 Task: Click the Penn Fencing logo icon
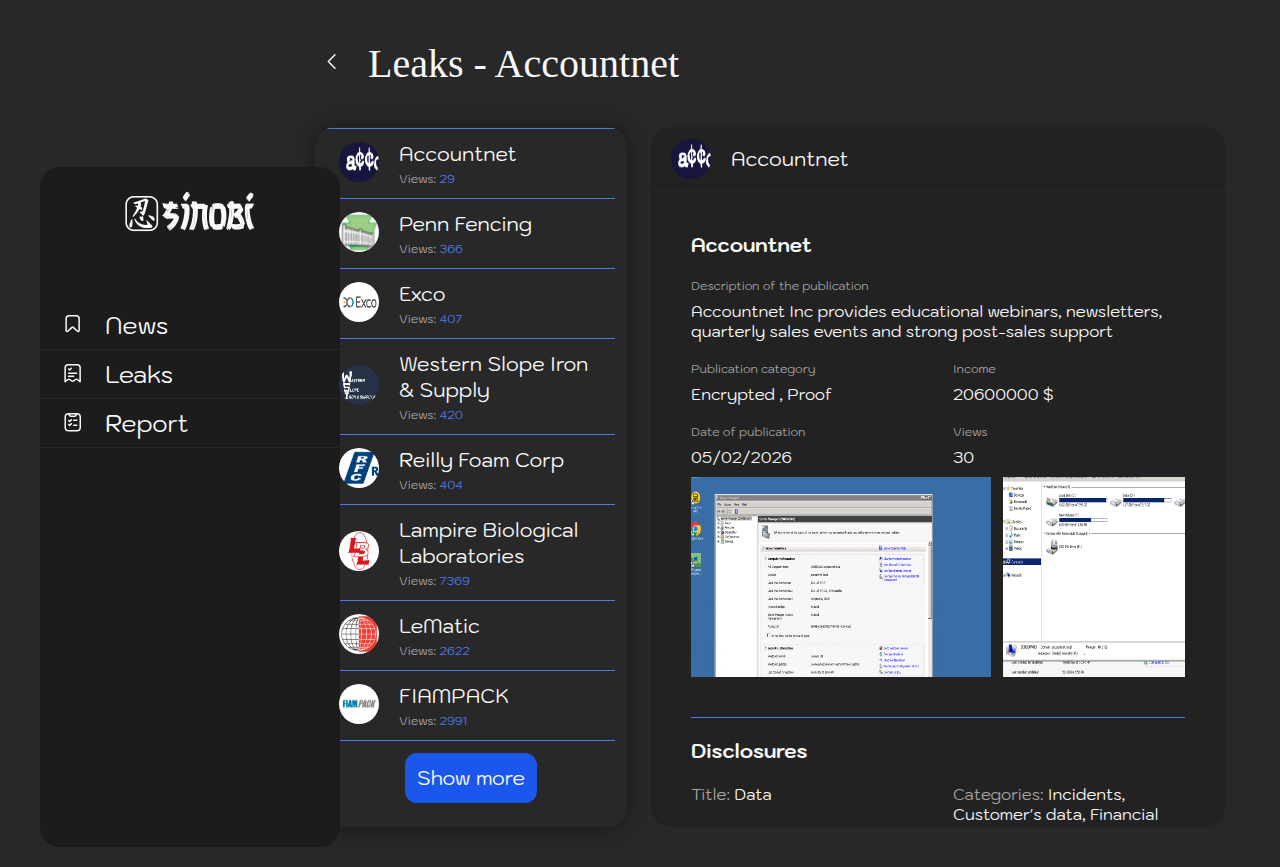(358, 232)
